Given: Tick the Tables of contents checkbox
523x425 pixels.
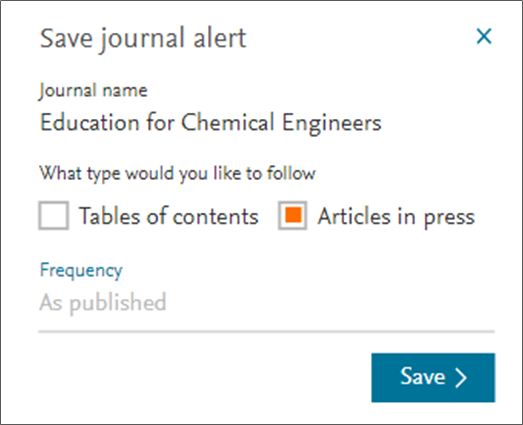Looking at the screenshot, I should click(x=54, y=216).
